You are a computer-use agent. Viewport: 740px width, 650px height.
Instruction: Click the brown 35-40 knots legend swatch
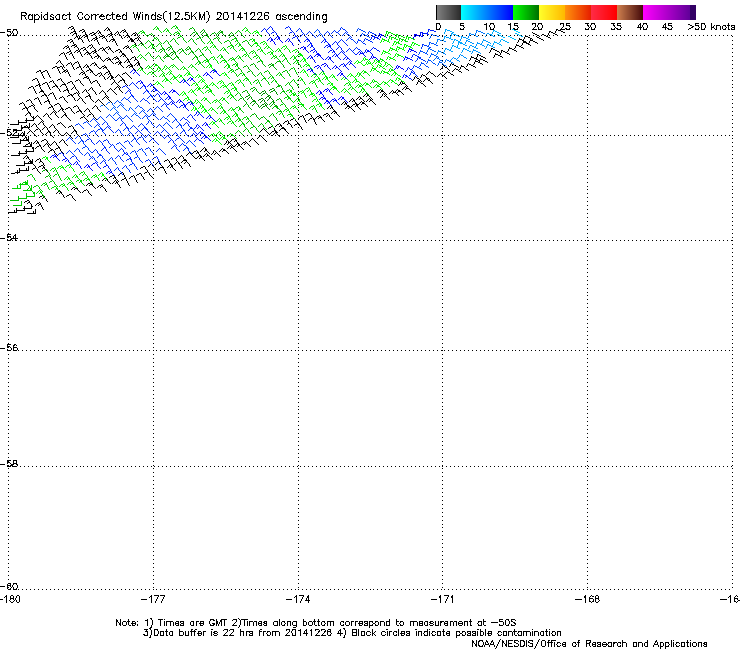tap(630, 12)
